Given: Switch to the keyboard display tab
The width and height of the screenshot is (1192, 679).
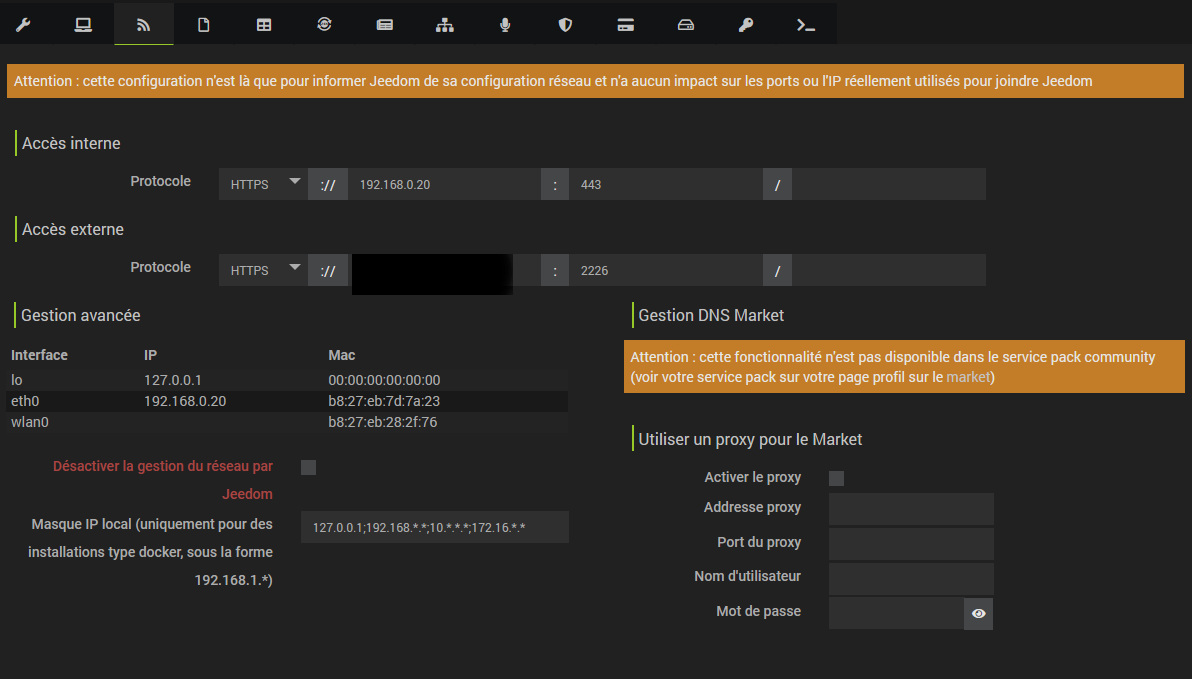Looking at the screenshot, I should (x=384, y=23).
